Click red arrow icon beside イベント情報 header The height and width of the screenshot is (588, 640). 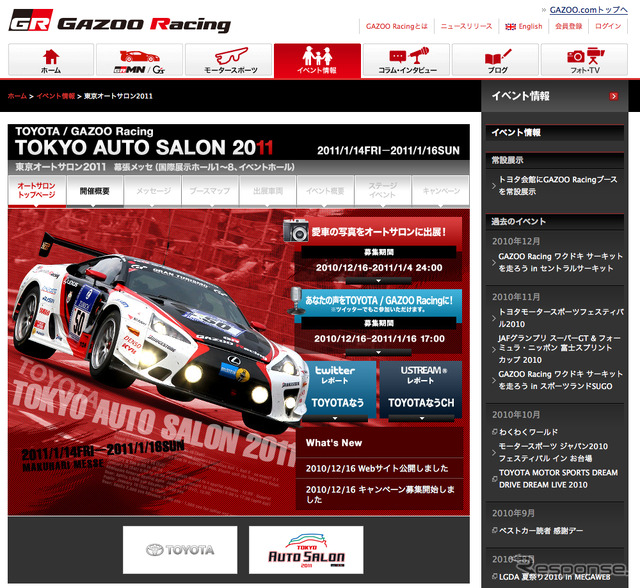point(613,96)
